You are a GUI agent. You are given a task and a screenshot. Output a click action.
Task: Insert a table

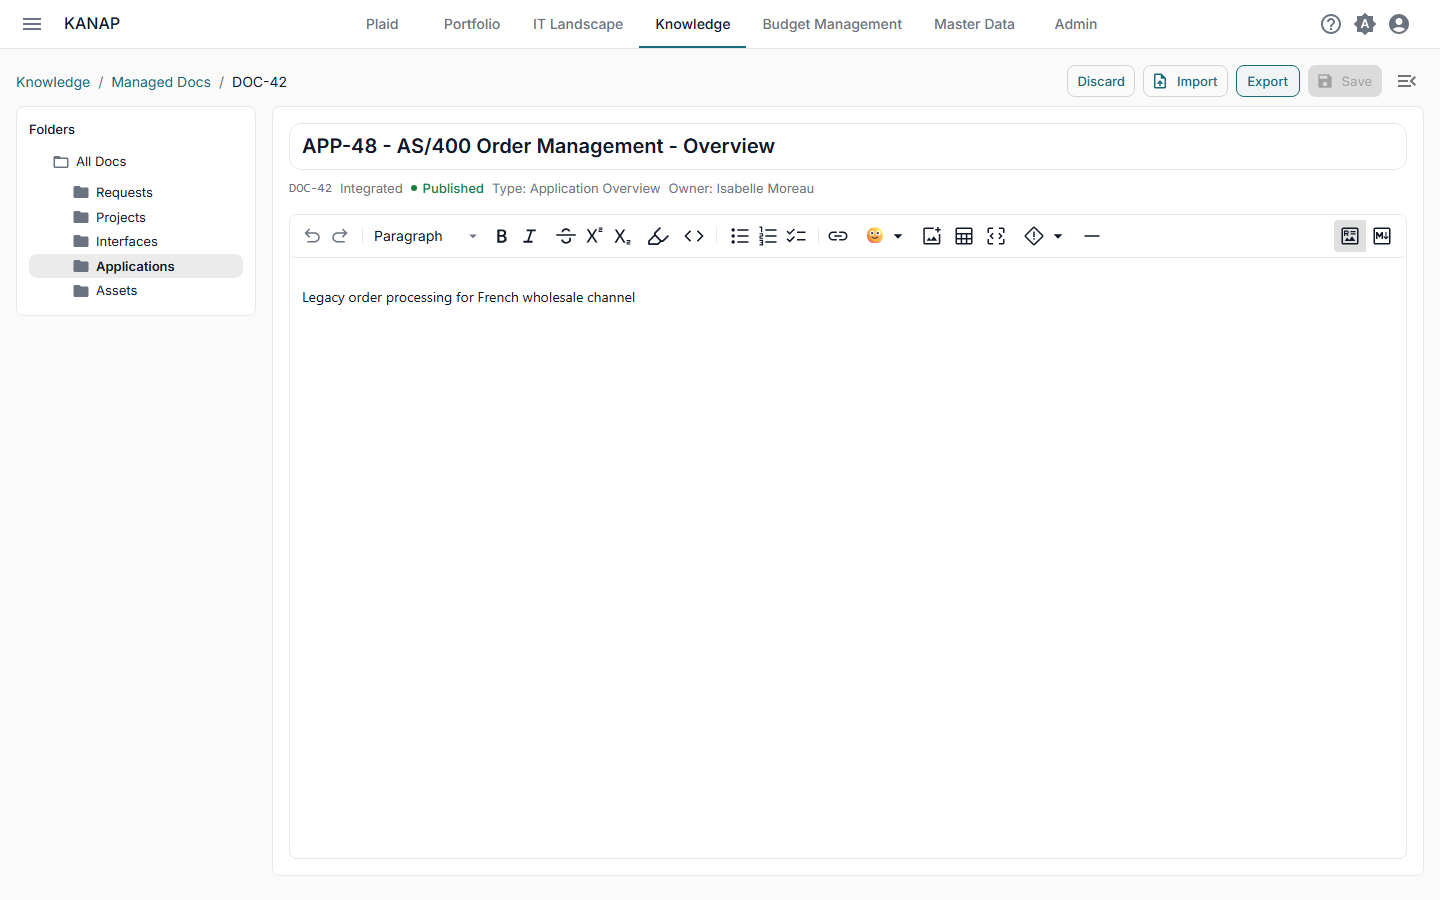pyautogui.click(x=964, y=236)
